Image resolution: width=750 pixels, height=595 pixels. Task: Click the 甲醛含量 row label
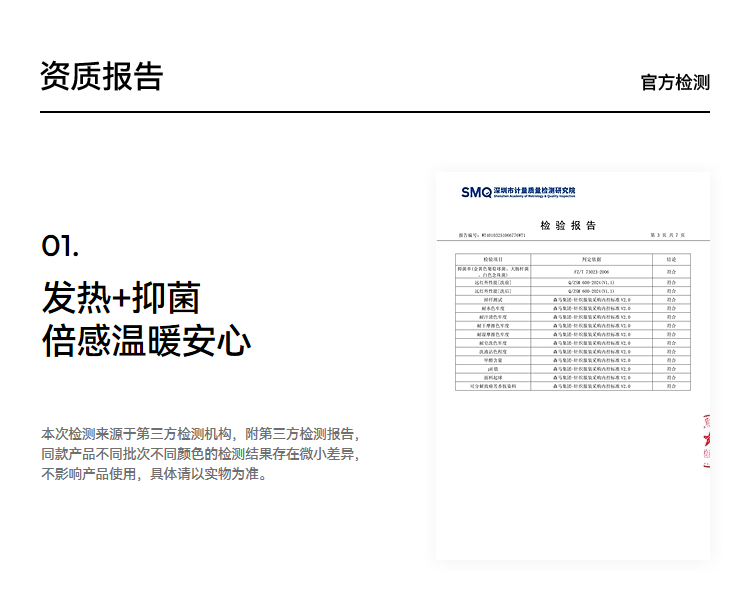pyautogui.click(x=493, y=360)
